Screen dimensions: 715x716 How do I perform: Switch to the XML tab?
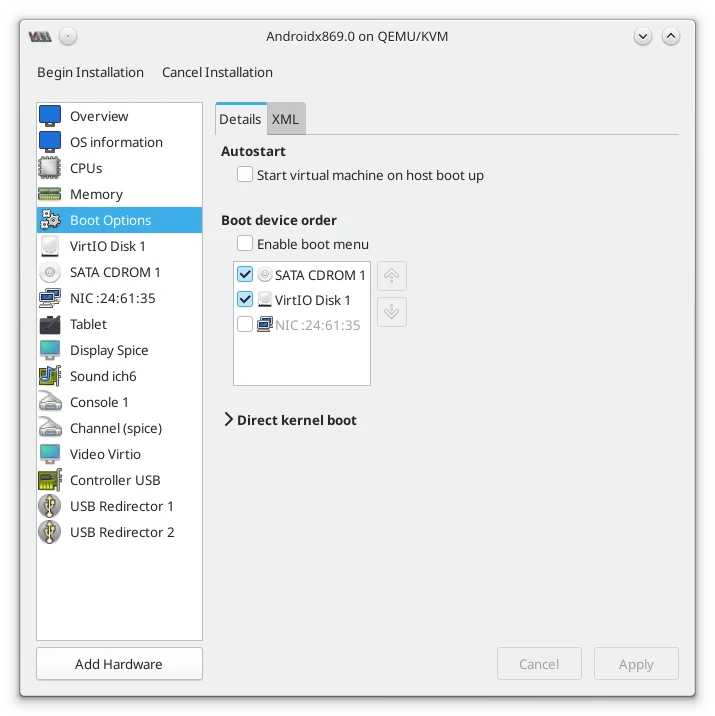click(286, 119)
